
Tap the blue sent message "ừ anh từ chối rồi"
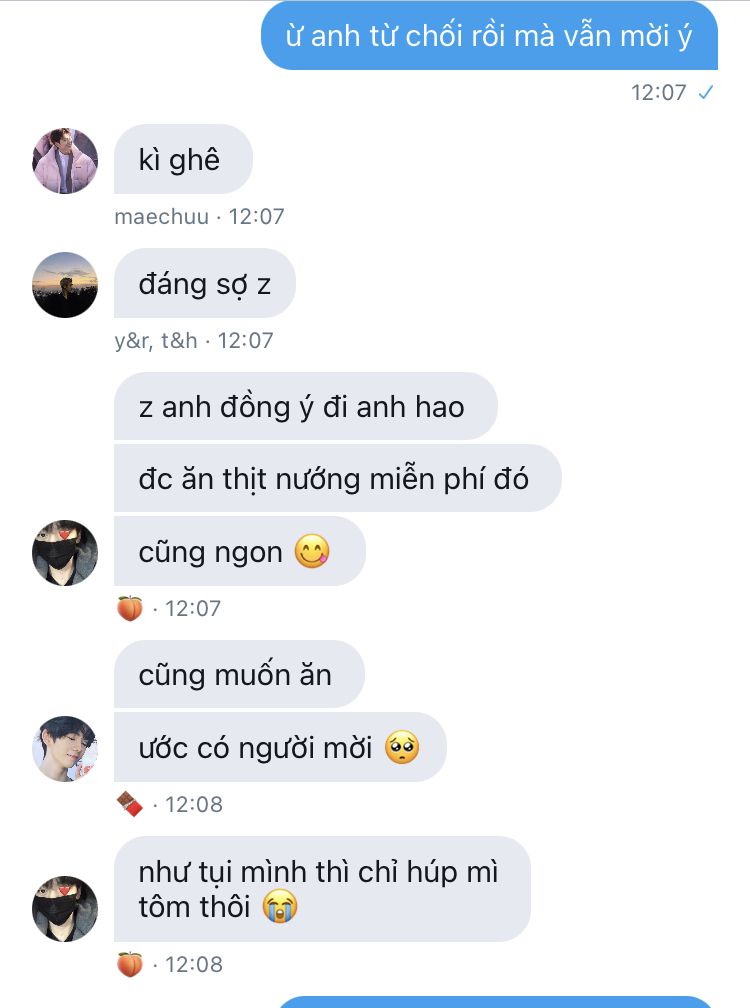pyautogui.click(x=489, y=36)
